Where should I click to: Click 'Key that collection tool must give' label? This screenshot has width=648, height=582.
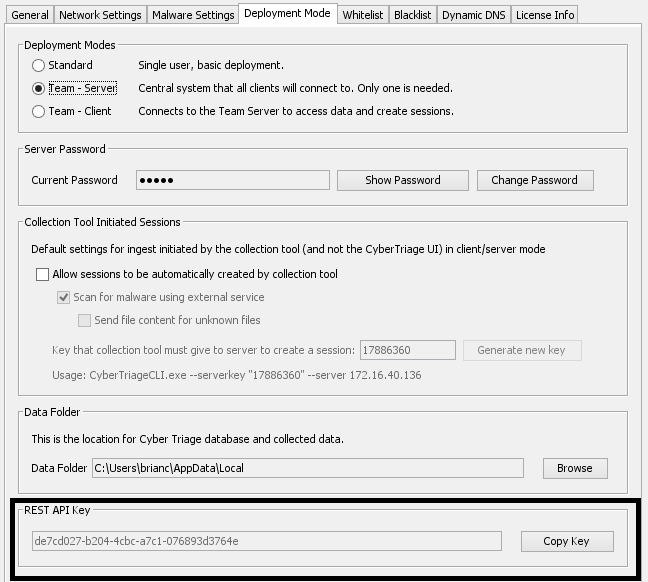click(x=203, y=351)
